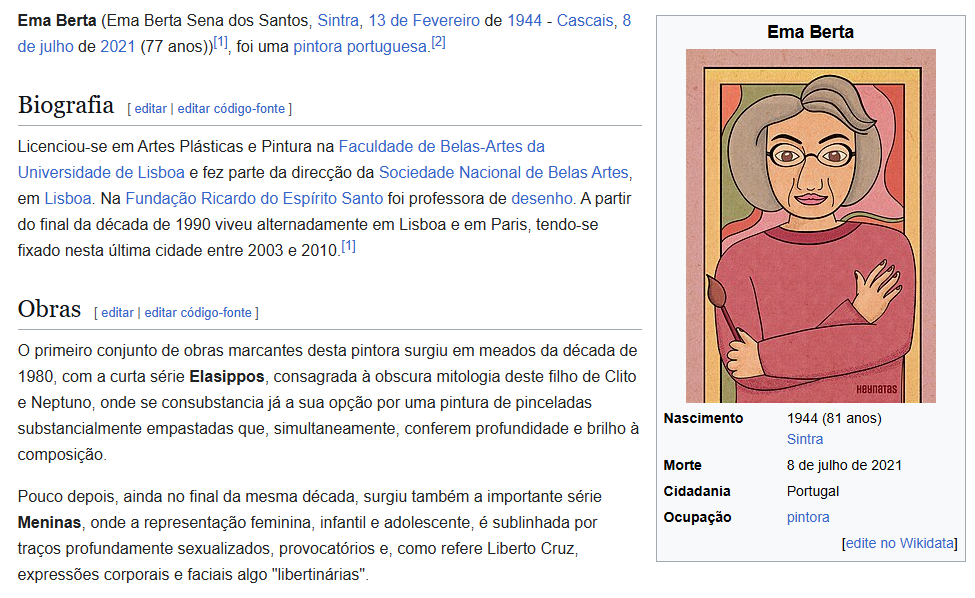Open the Ema Berta portrait illustration
The height and width of the screenshot is (598, 975).
(x=810, y=226)
